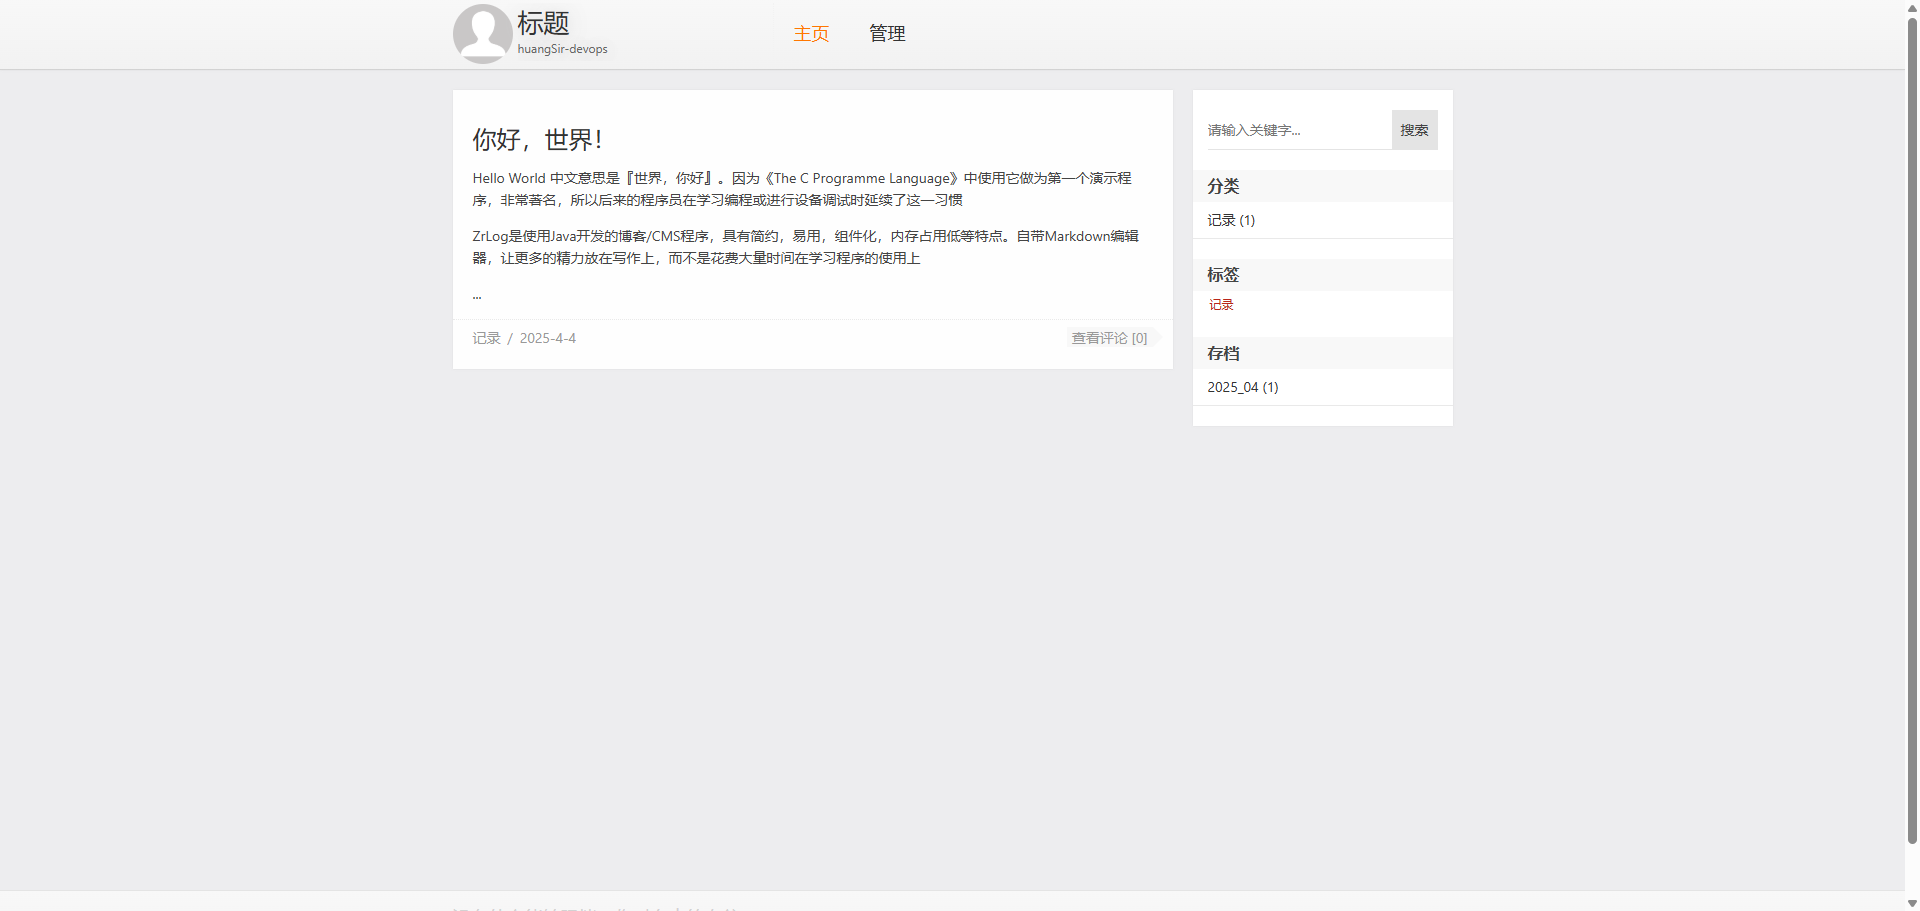
Task: Click the blog avatar image
Action: (x=483, y=34)
